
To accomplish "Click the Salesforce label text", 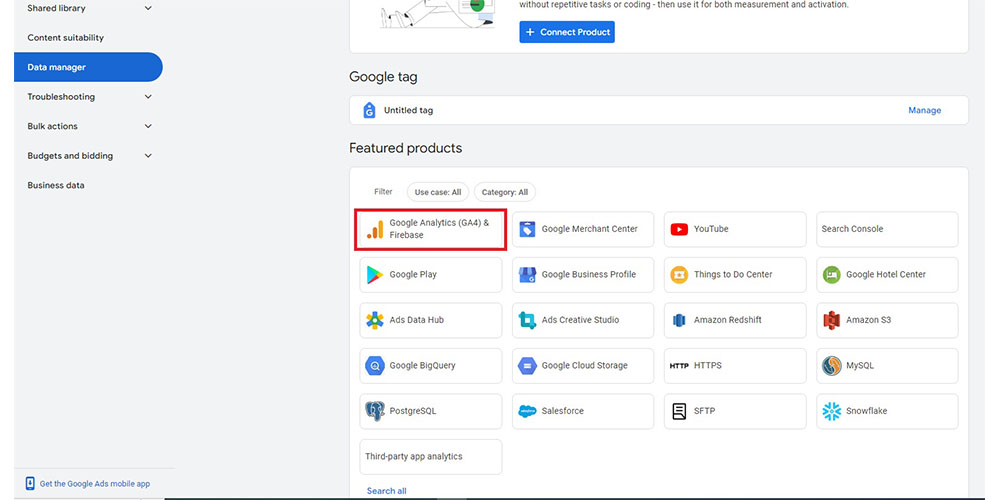I will (562, 411).
